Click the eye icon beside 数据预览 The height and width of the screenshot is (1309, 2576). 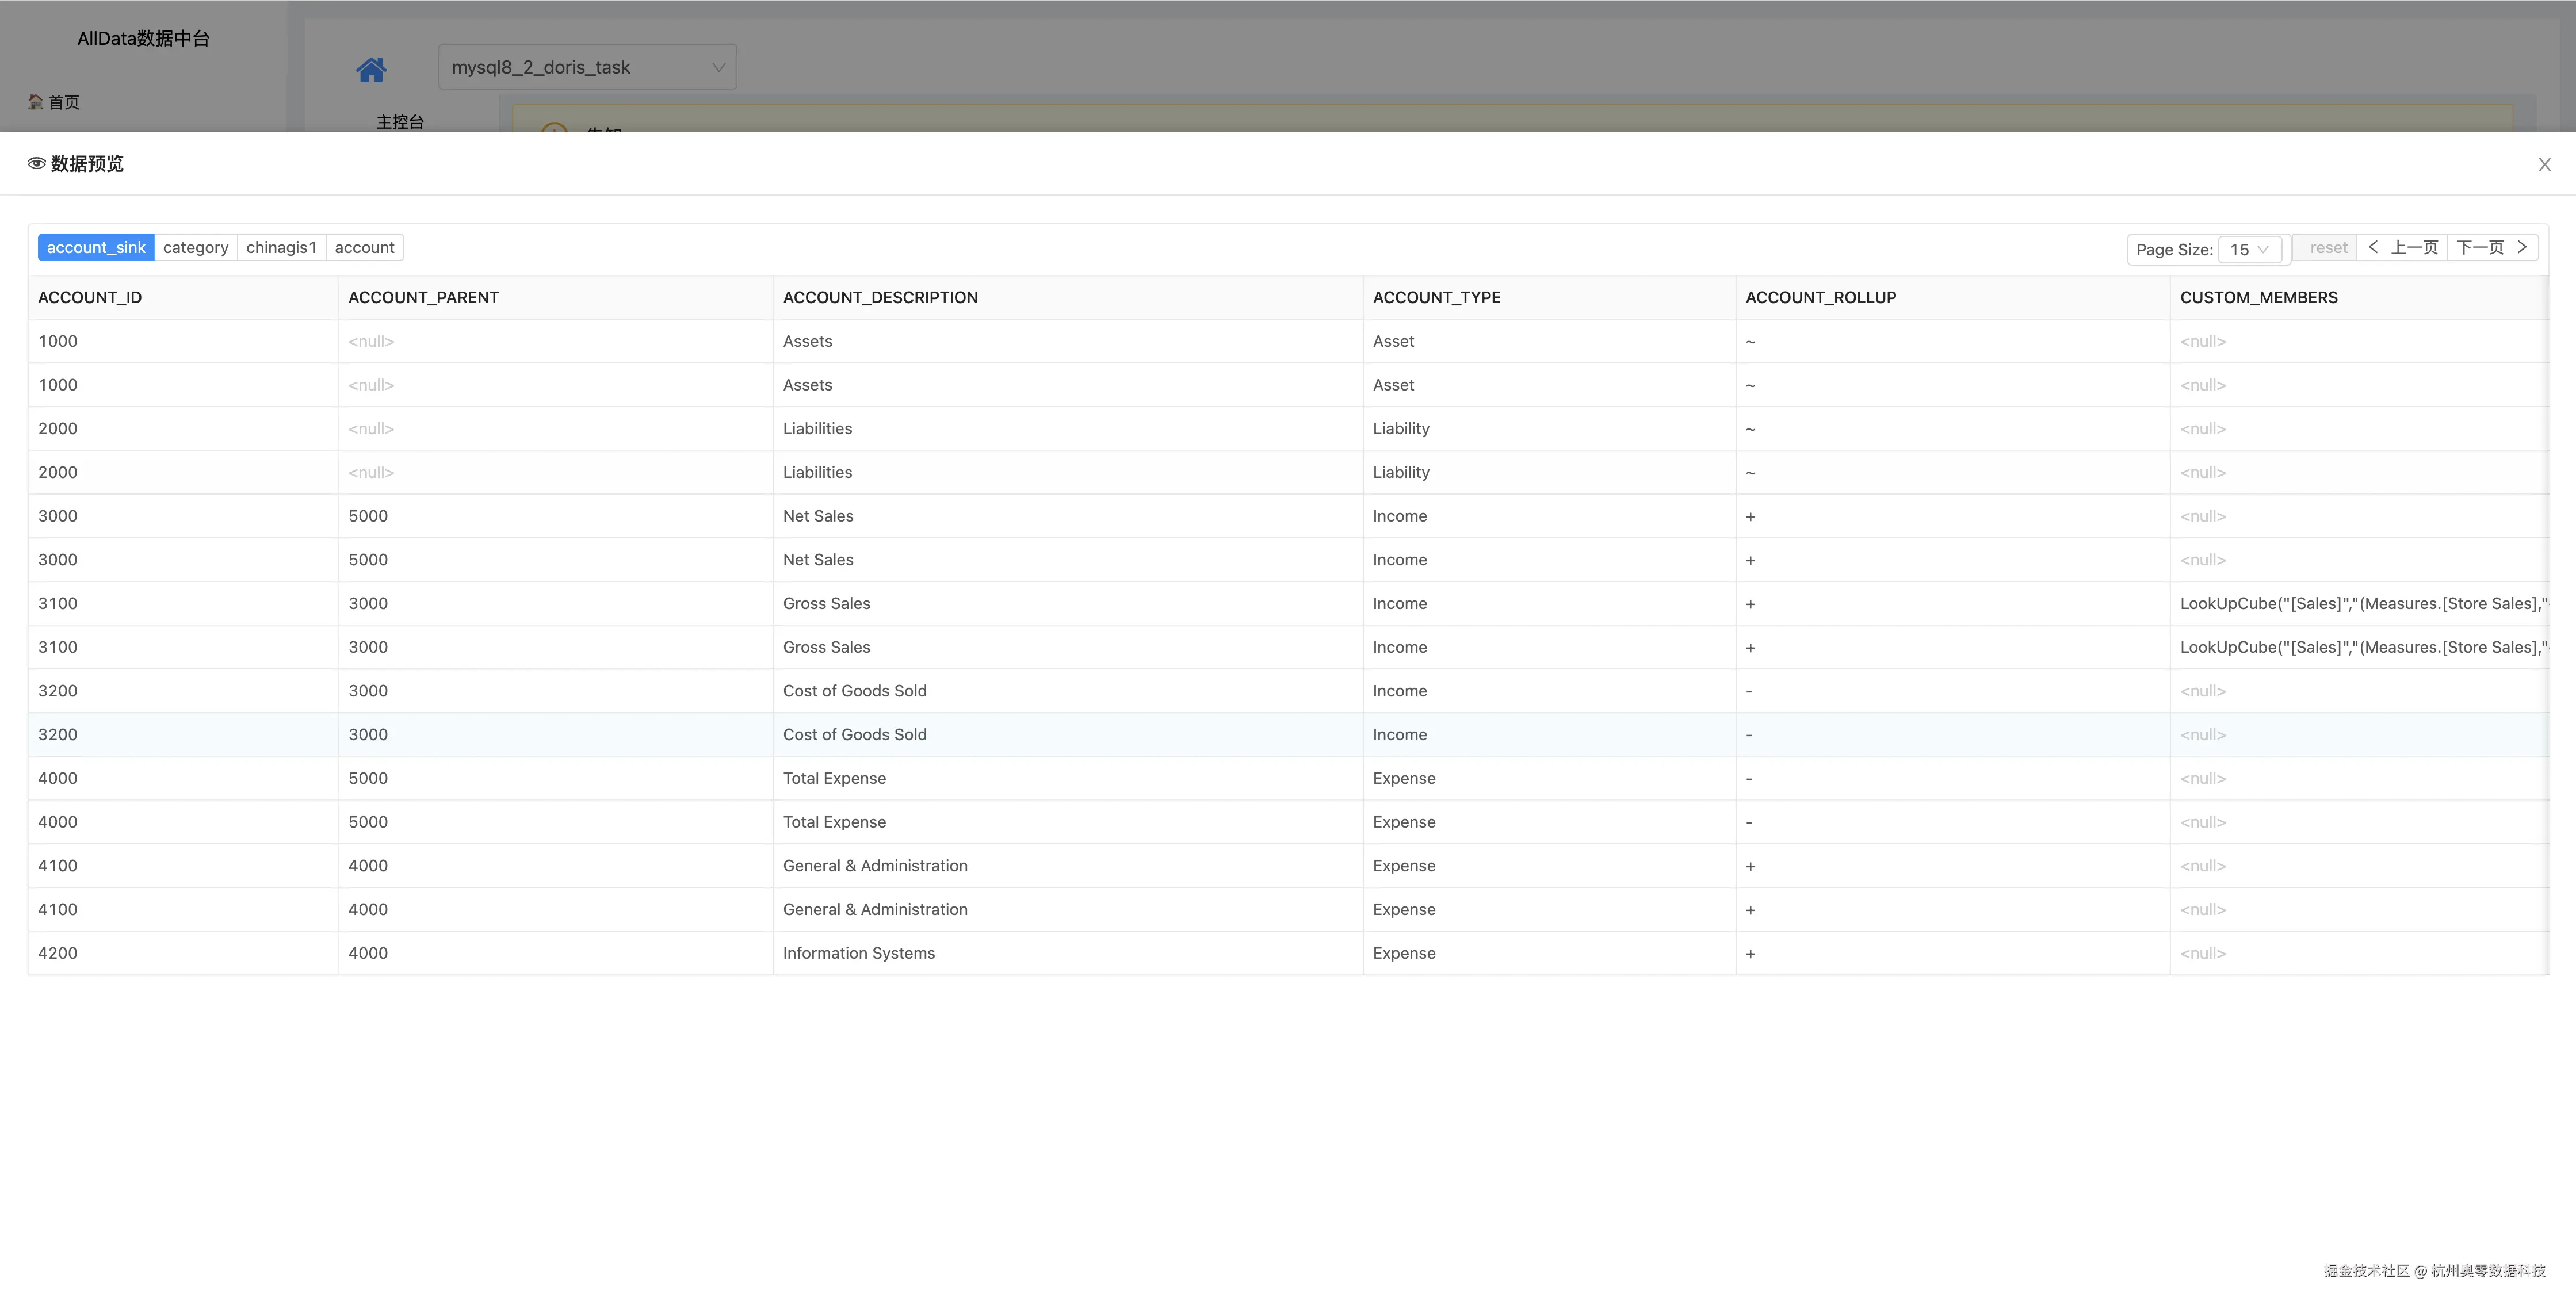36,164
